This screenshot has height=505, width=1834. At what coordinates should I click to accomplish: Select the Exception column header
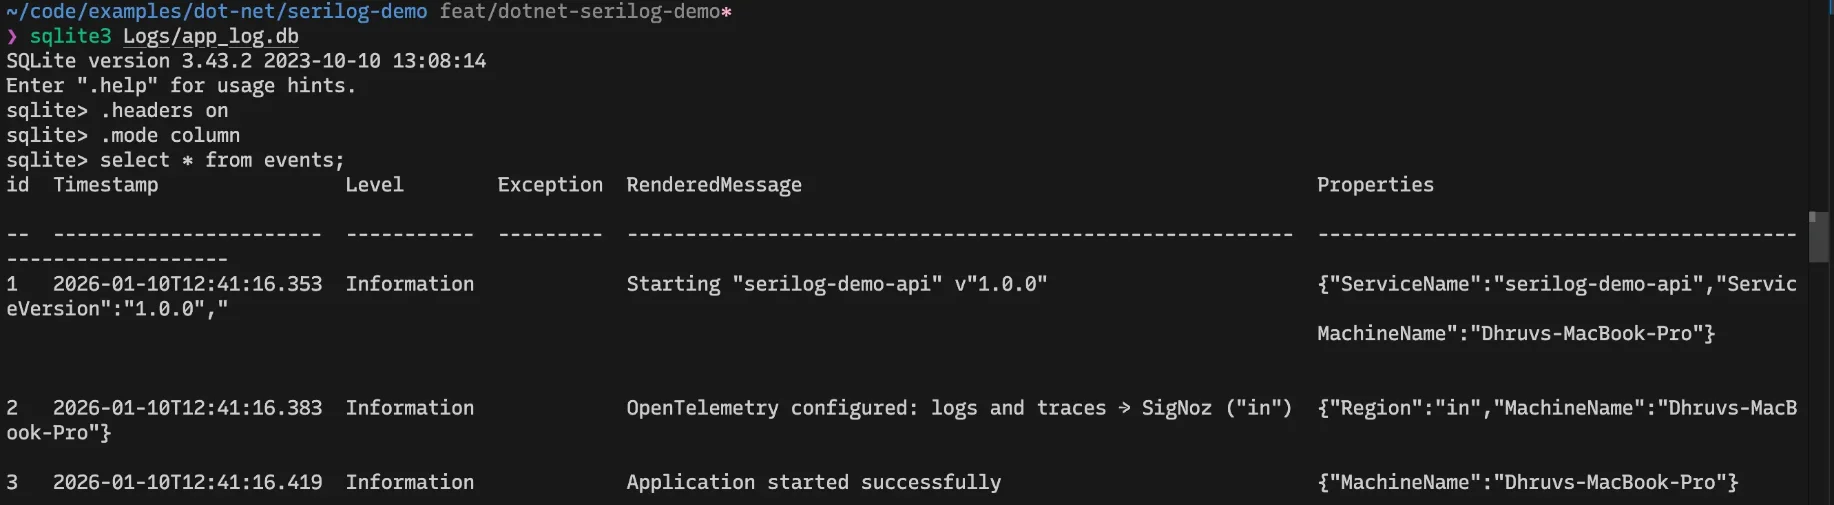click(x=550, y=185)
